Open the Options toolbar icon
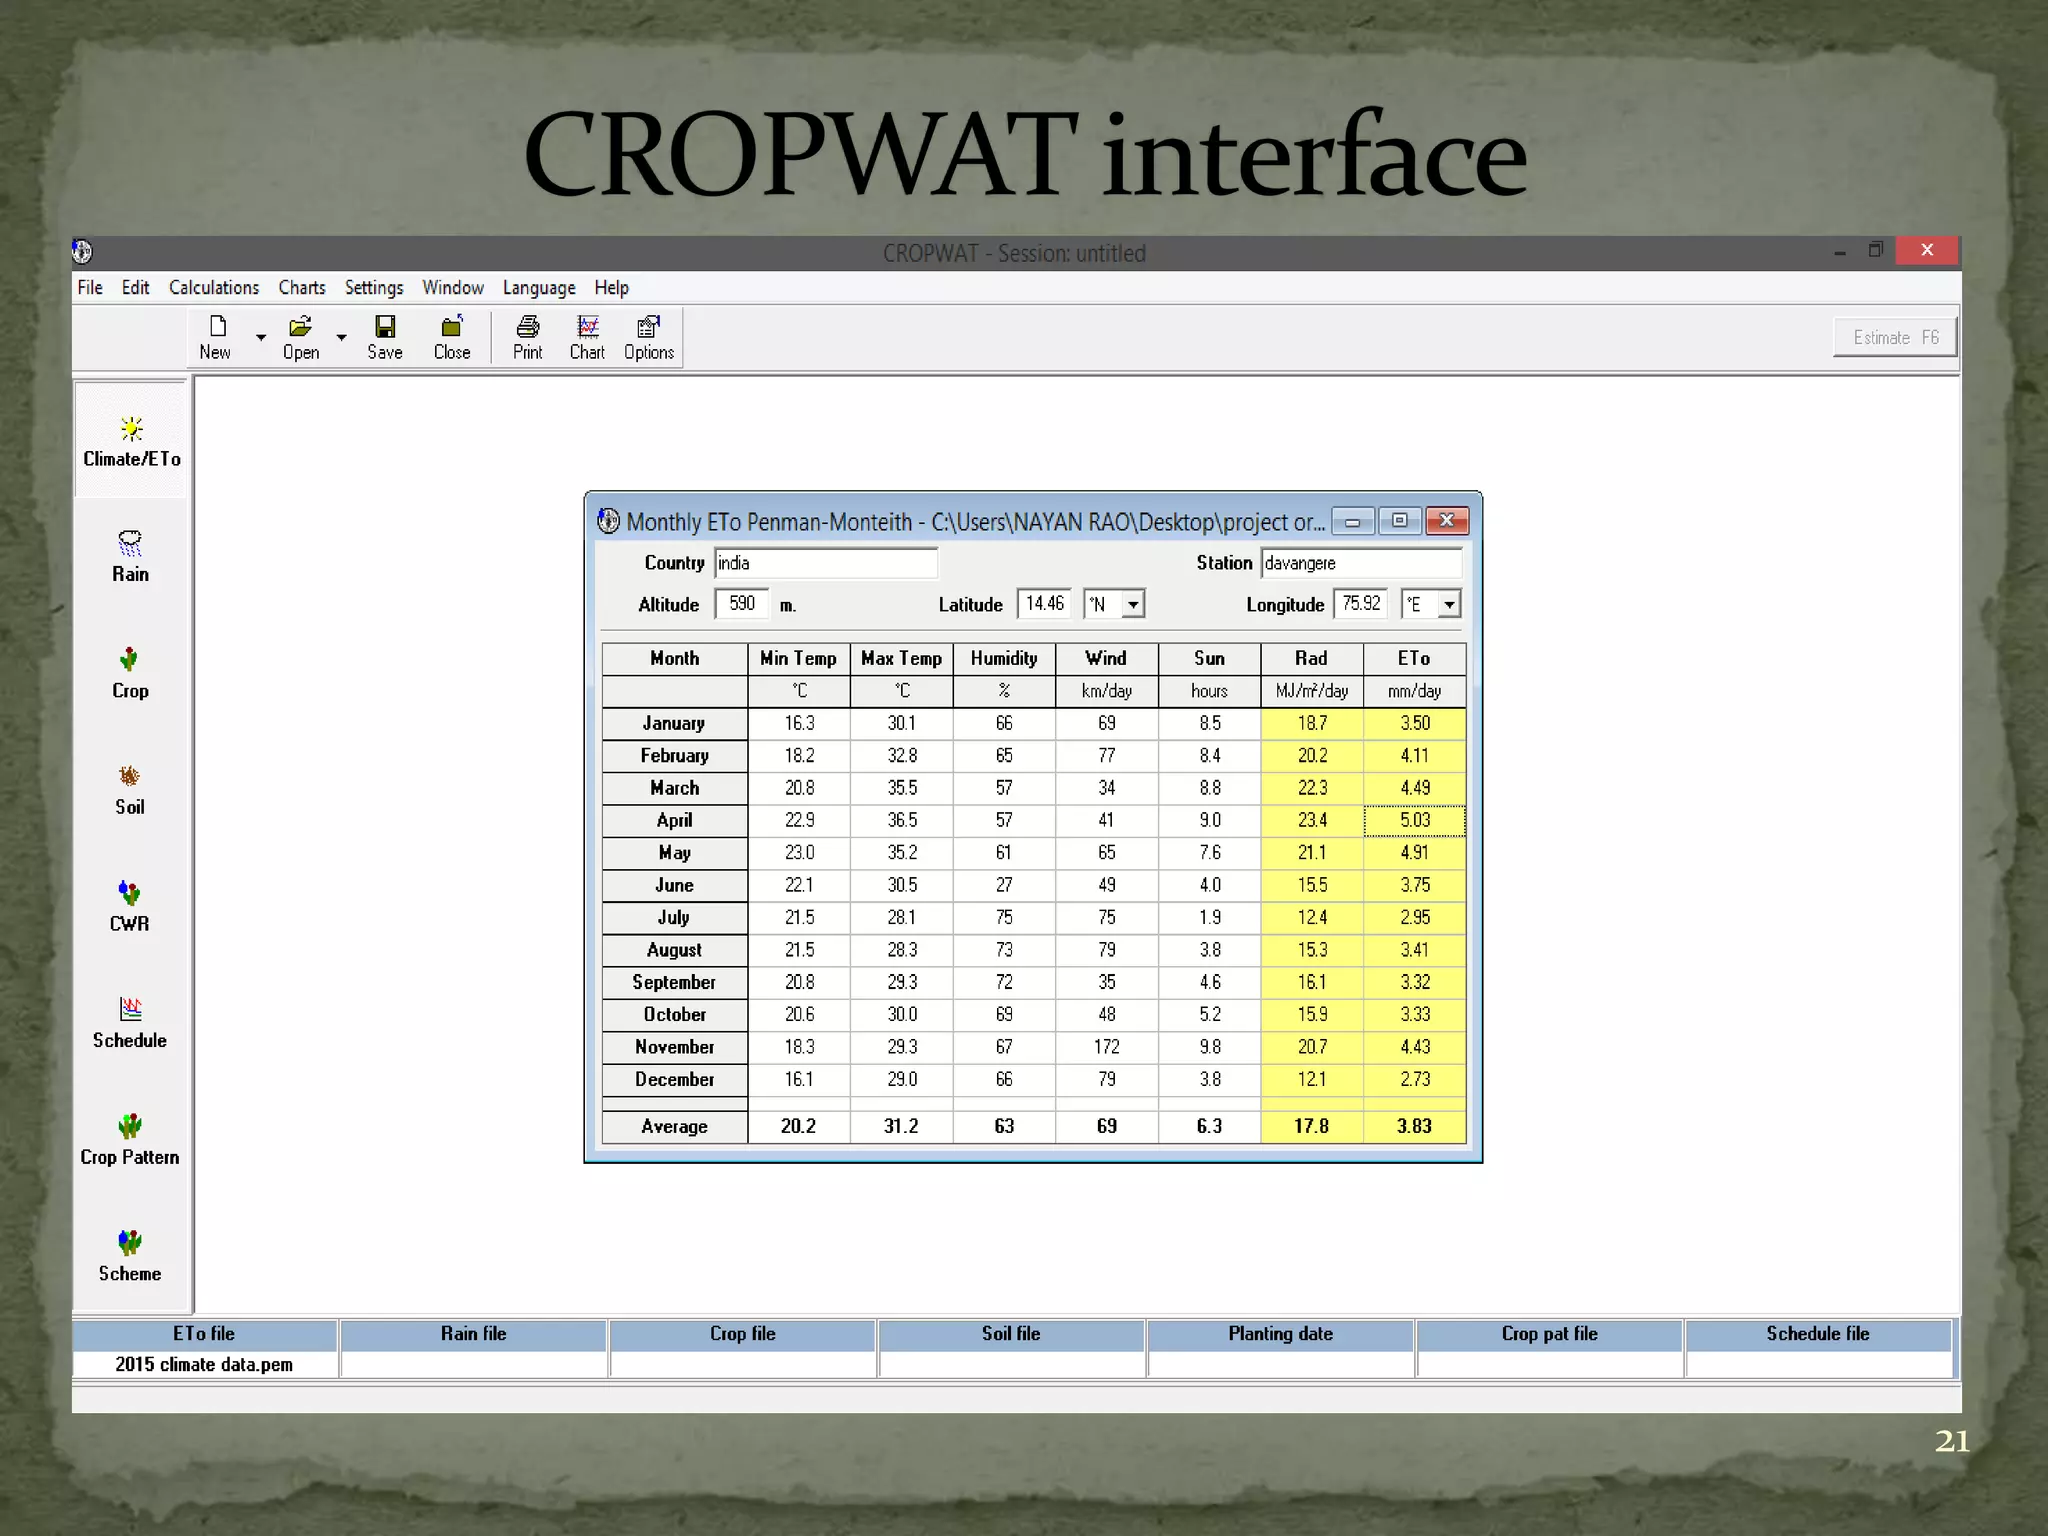The width and height of the screenshot is (2048, 1536). (649, 337)
